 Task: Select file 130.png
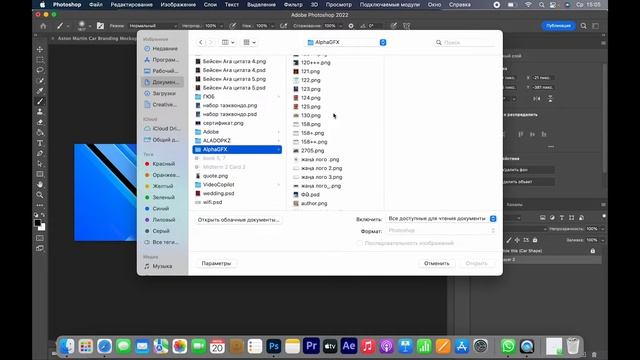coord(311,116)
